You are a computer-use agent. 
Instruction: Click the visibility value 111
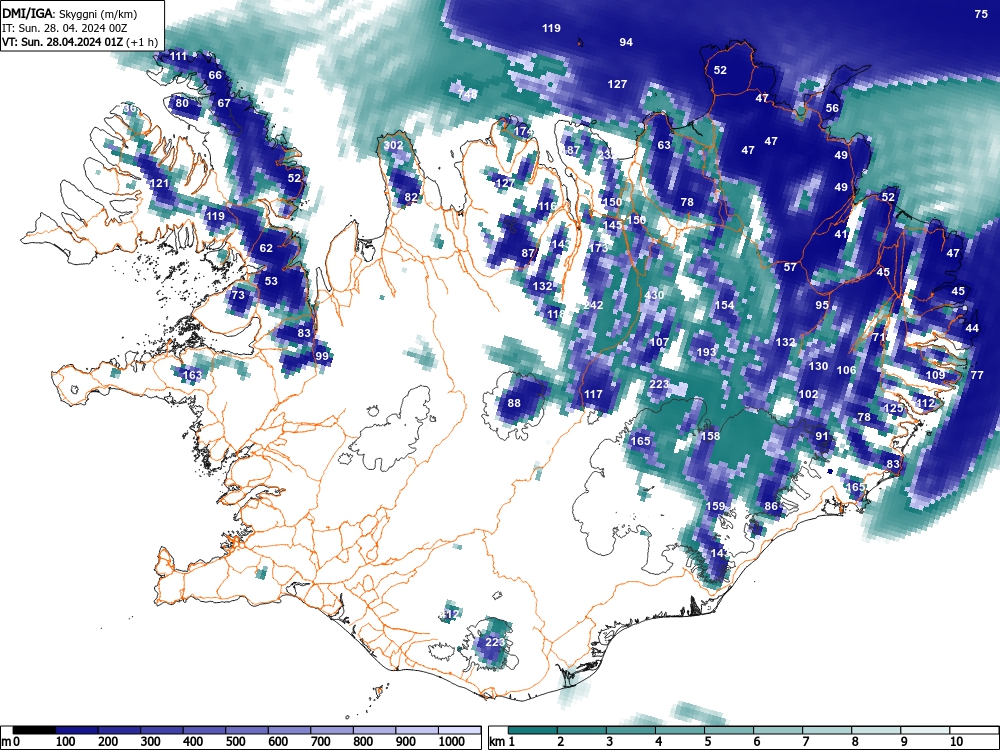178,57
